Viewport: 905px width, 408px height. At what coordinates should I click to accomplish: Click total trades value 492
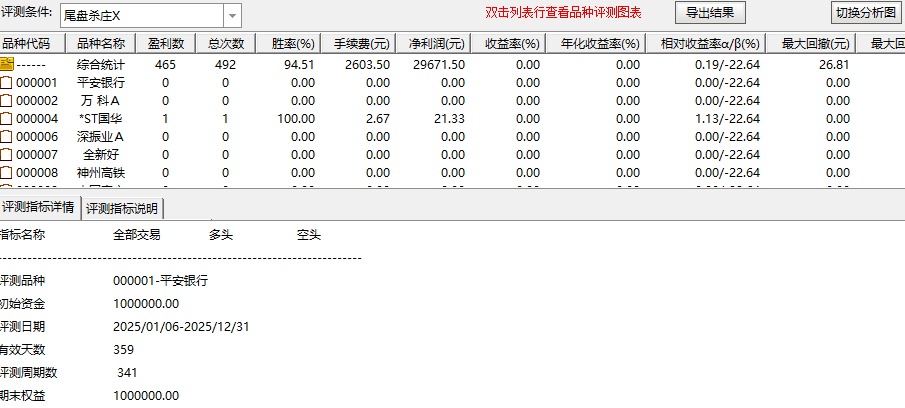[225, 65]
